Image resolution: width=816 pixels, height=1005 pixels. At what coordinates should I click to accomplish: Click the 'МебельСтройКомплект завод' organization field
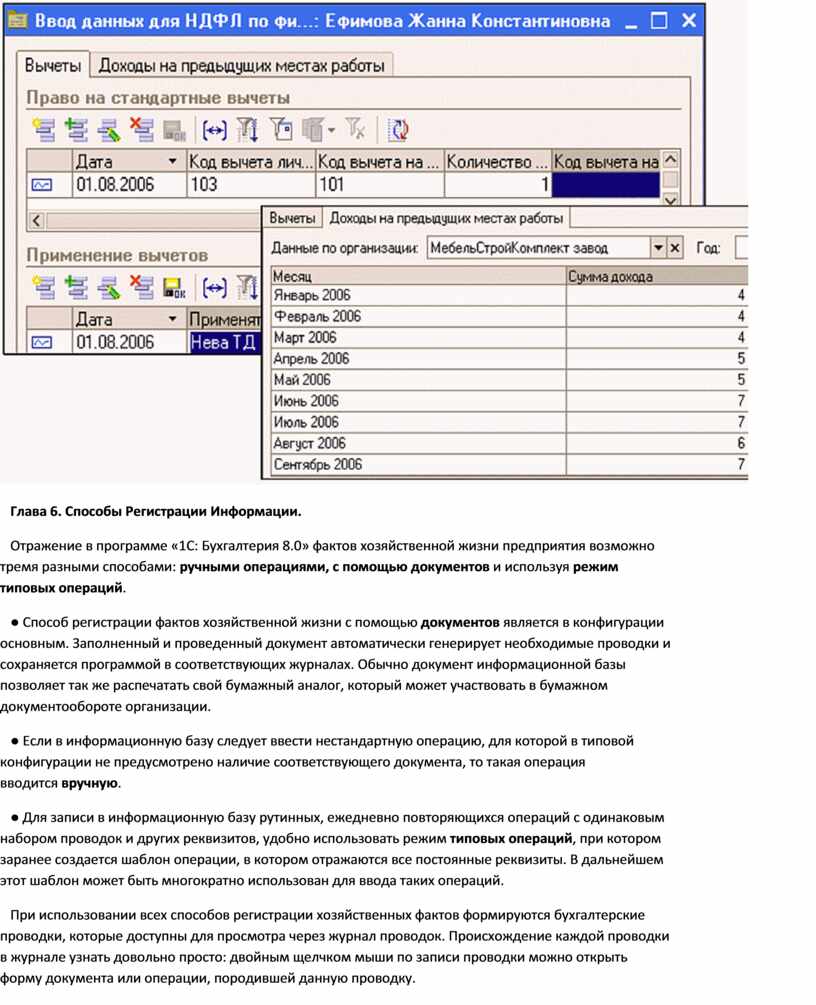click(539, 247)
